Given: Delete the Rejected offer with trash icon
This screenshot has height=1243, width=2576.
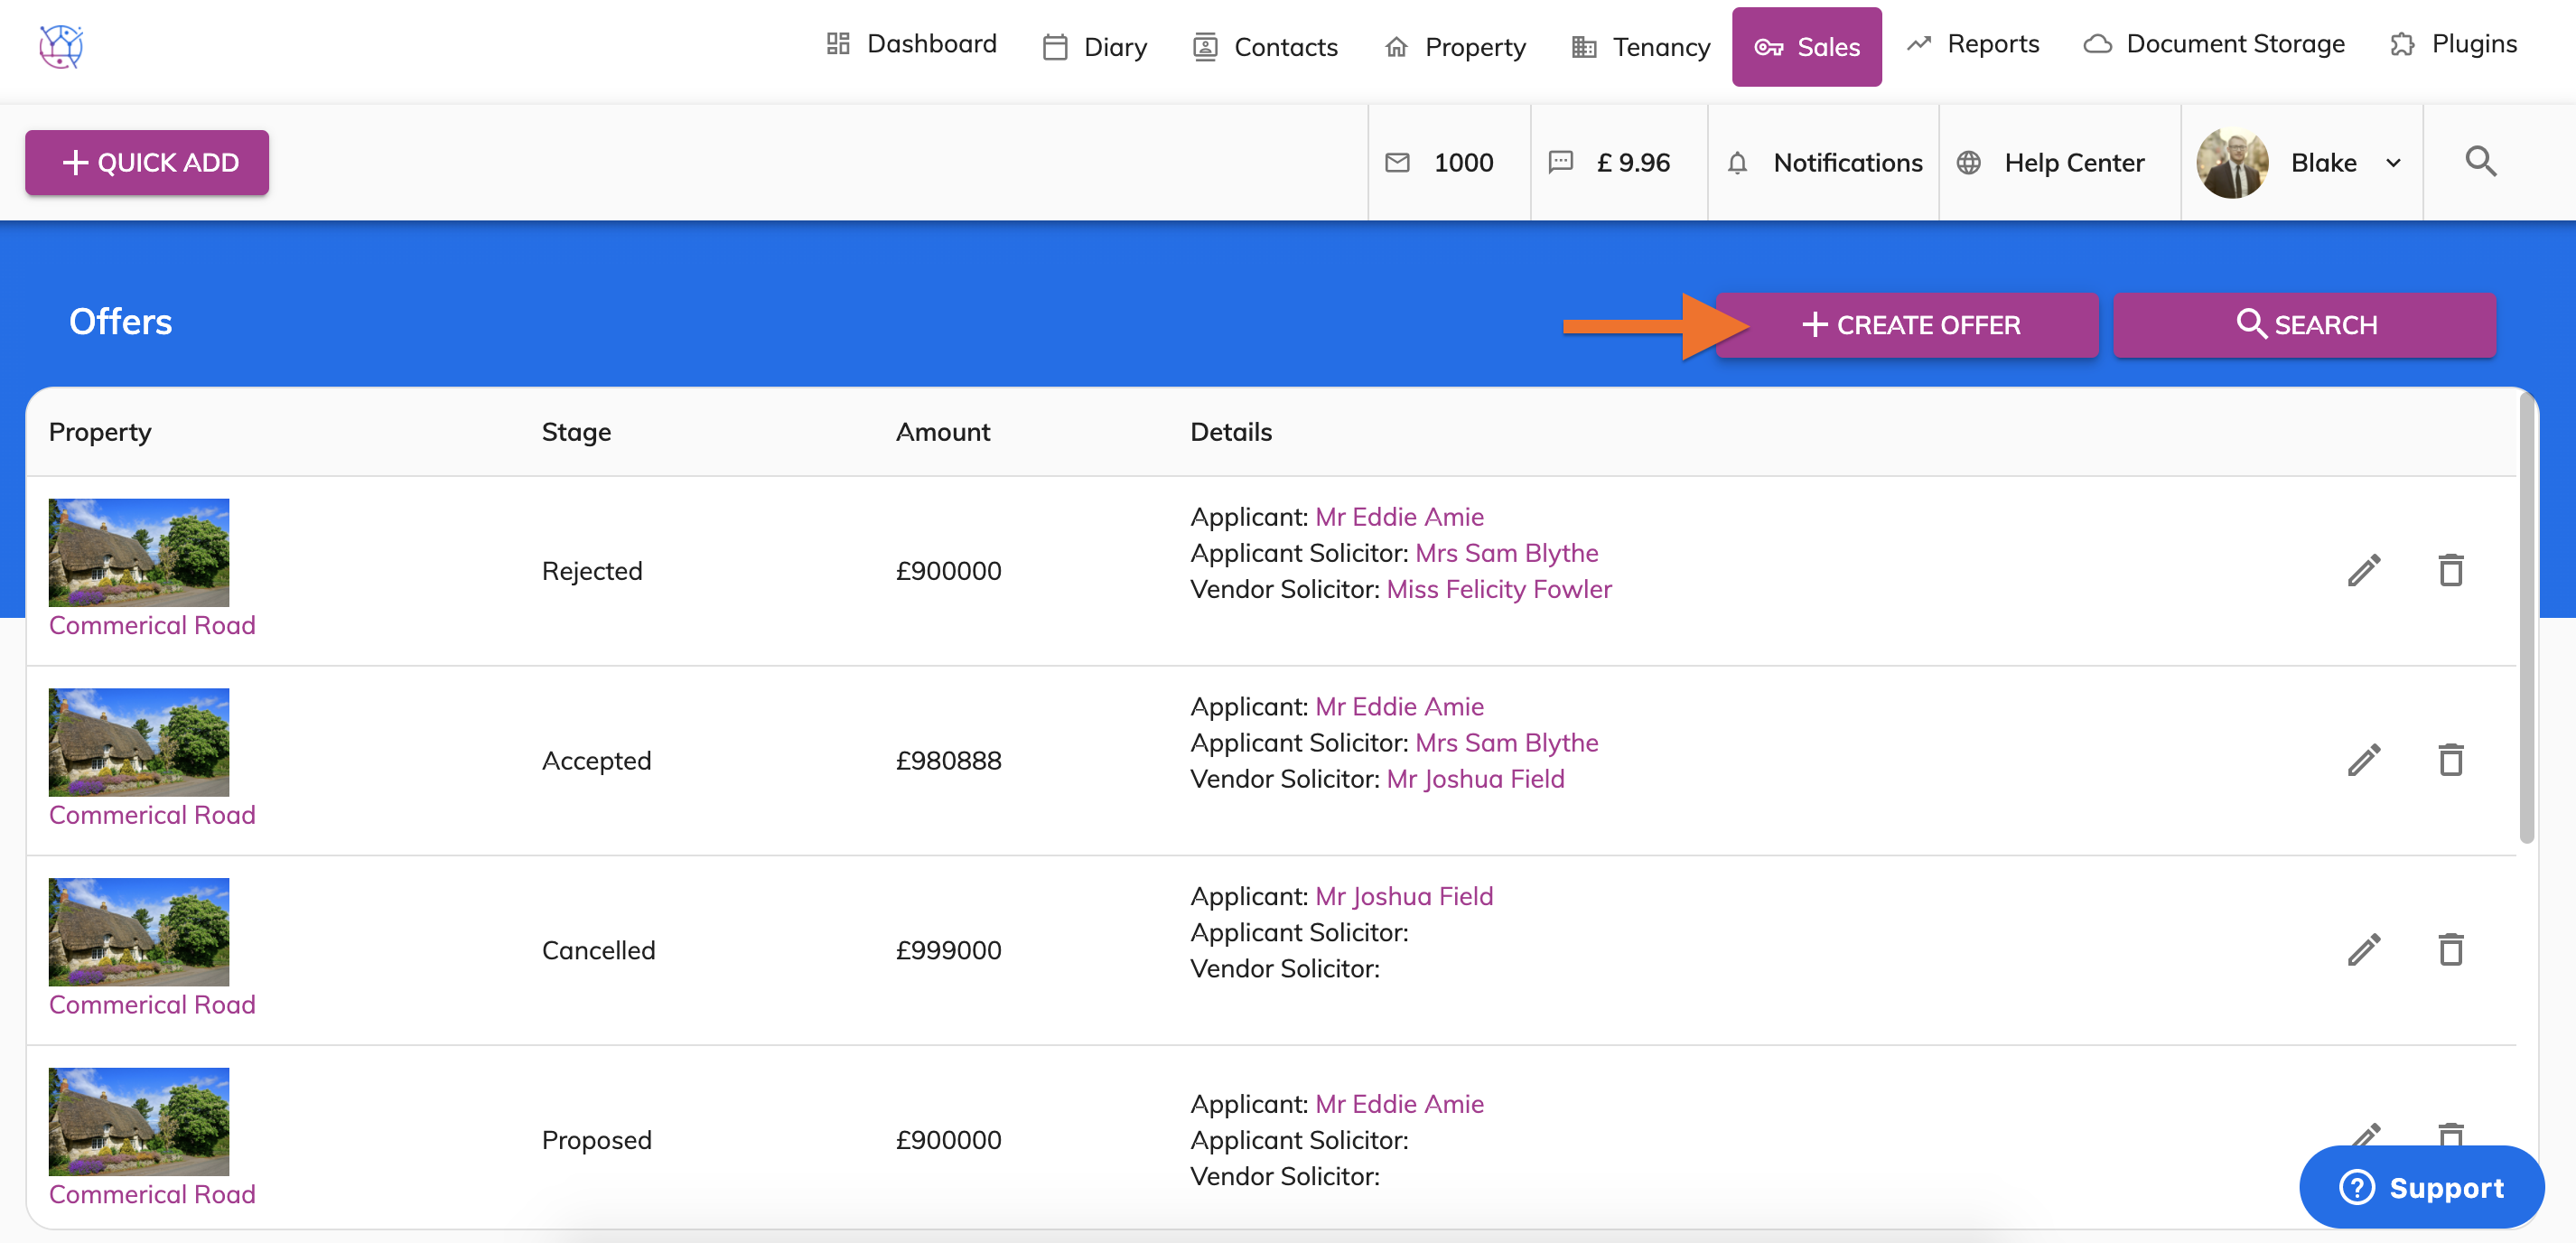Looking at the screenshot, I should tap(2450, 570).
